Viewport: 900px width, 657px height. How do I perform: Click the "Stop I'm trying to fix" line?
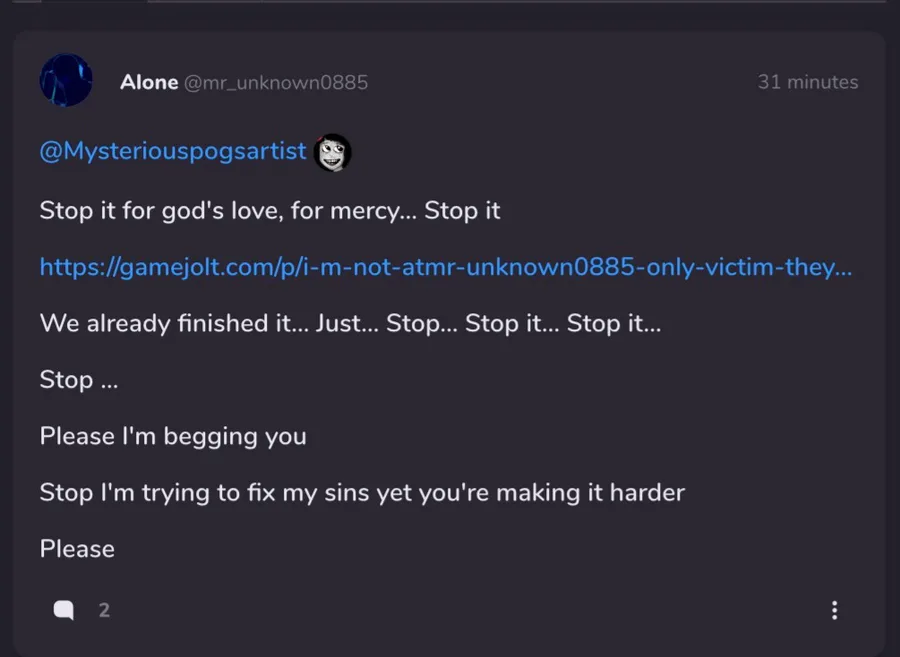click(x=362, y=492)
